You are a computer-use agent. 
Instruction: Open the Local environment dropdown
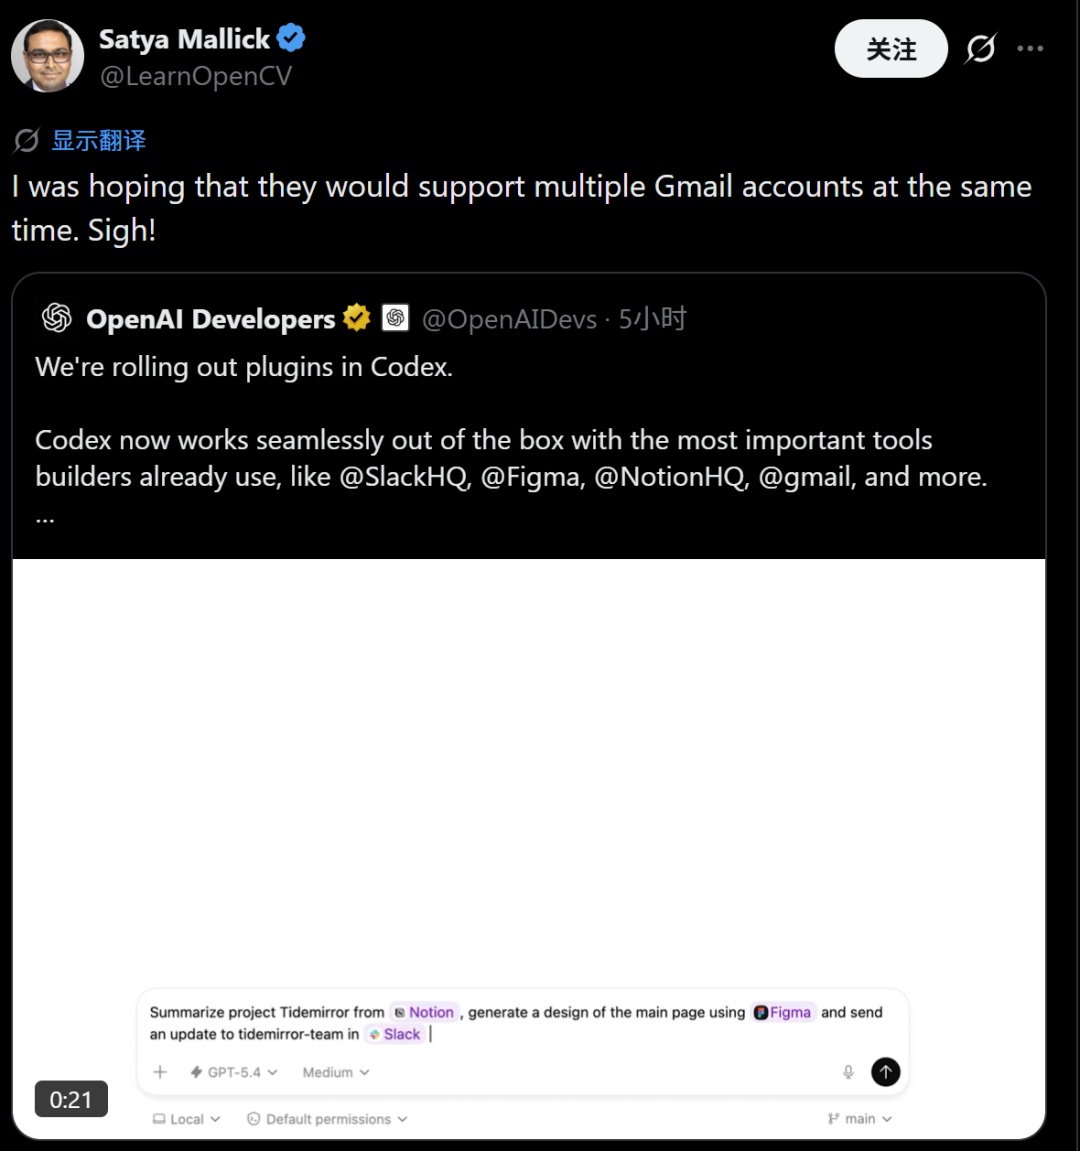coord(187,1119)
